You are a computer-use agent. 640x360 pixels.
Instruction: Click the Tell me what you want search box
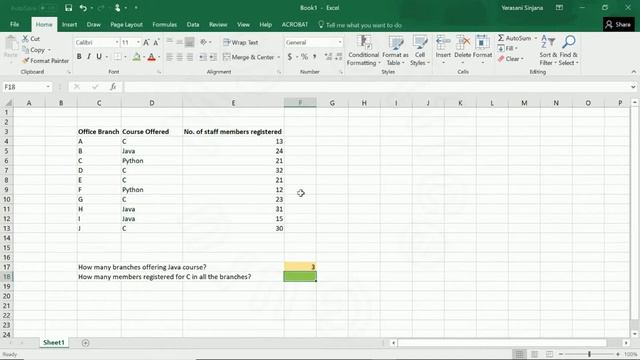(x=360, y=25)
